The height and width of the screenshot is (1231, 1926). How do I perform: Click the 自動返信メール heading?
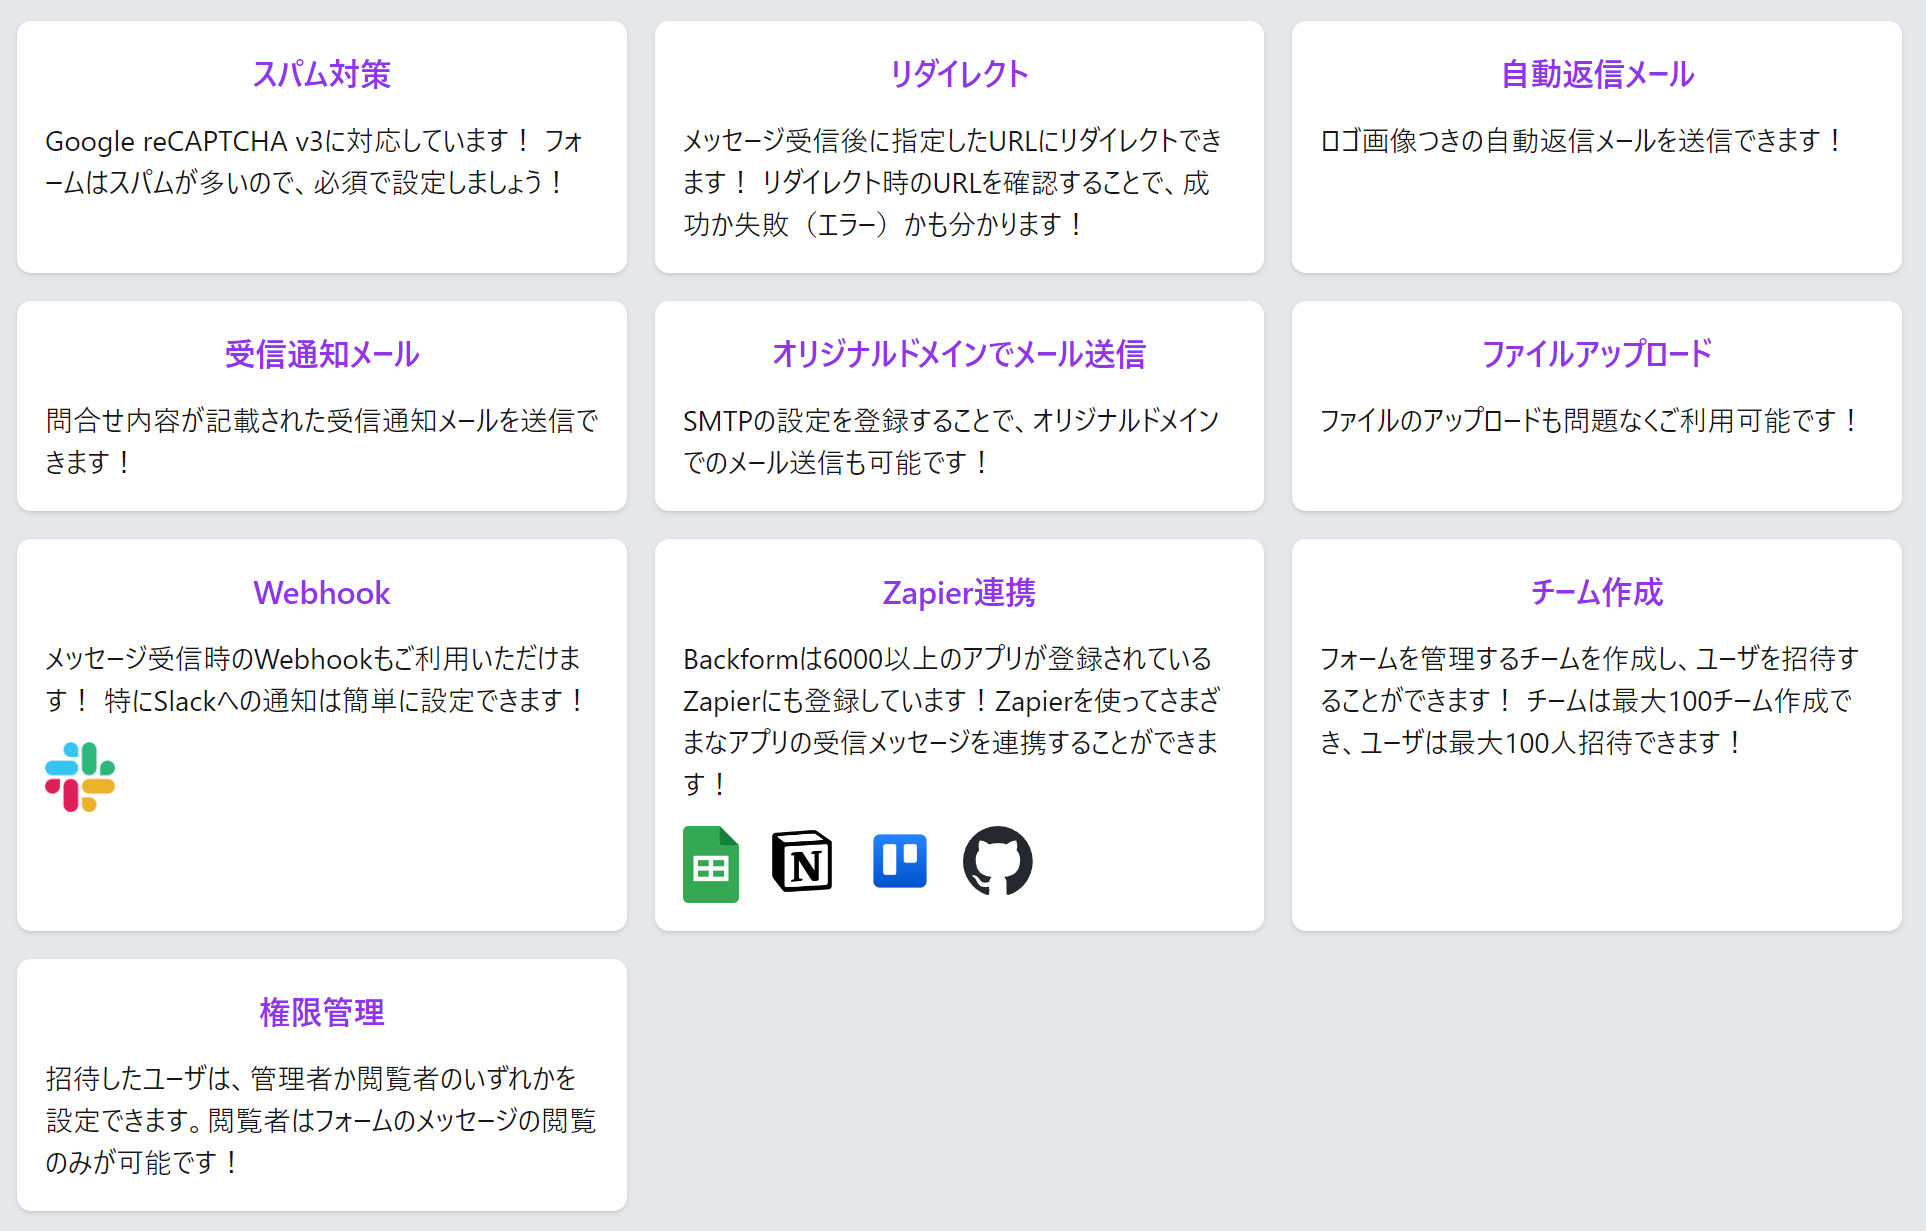pyautogui.click(x=1596, y=74)
